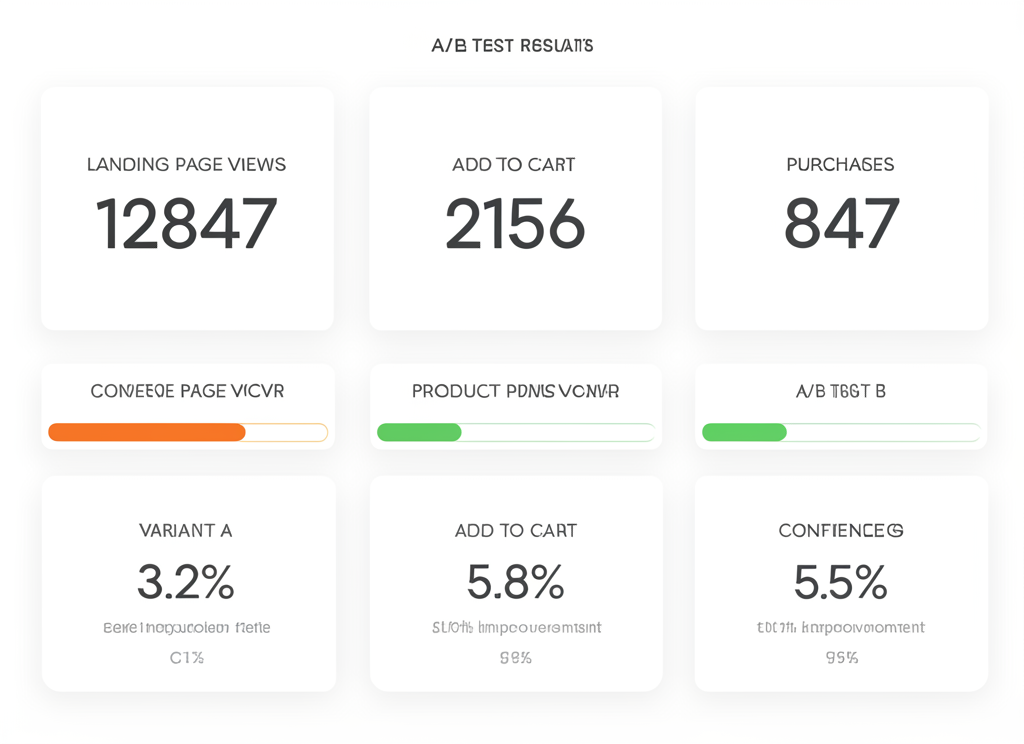The height and width of the screenshot is (744, 1024).
Task: Click the Product Views VCVR heading
Action: point(515,391)
